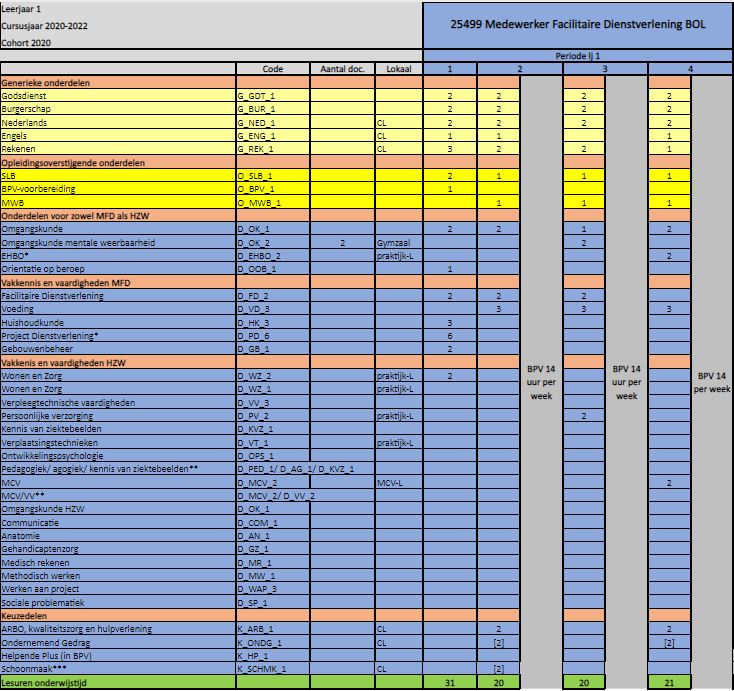Select the EHBO* row label
This screenshot has height=691, width=734.
pos(118,256)
